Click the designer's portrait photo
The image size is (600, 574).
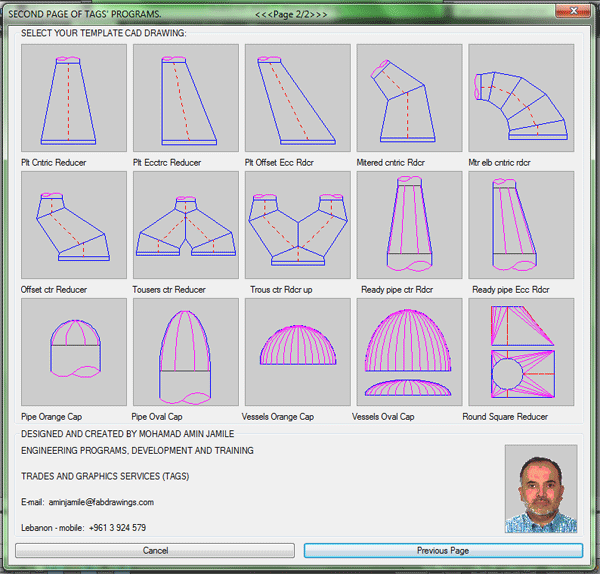541,489
